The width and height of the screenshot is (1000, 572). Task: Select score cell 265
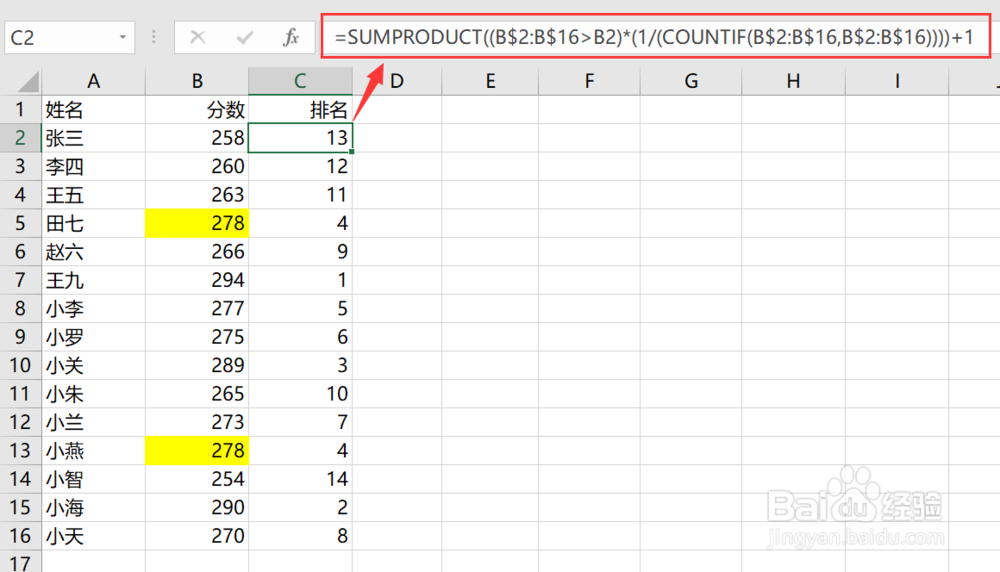[197, 394]
